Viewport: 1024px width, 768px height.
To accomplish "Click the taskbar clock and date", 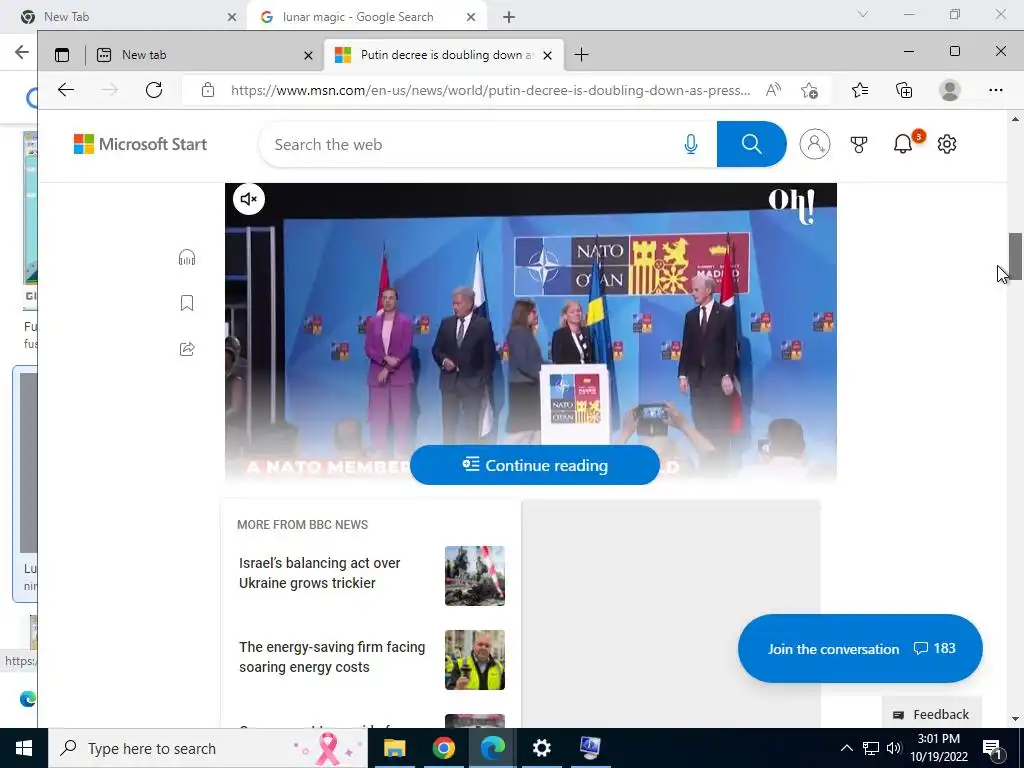I will coord(938,748).
